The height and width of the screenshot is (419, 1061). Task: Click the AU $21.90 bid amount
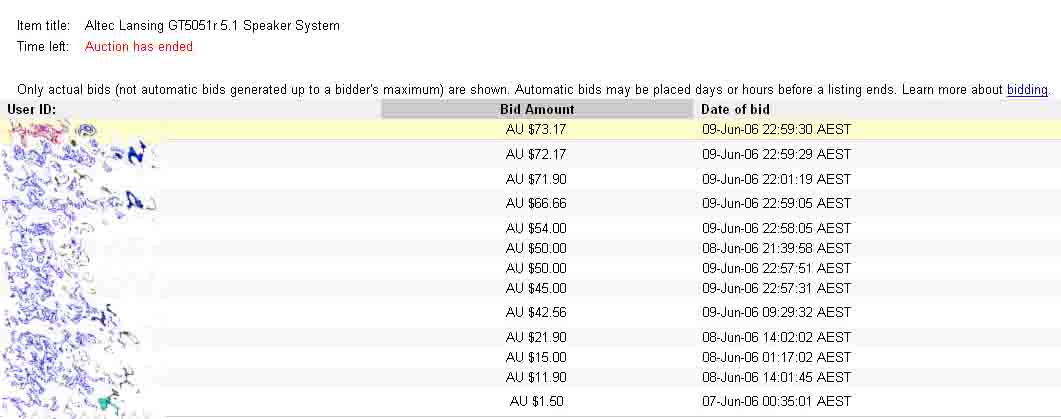[x=536, y=337]
